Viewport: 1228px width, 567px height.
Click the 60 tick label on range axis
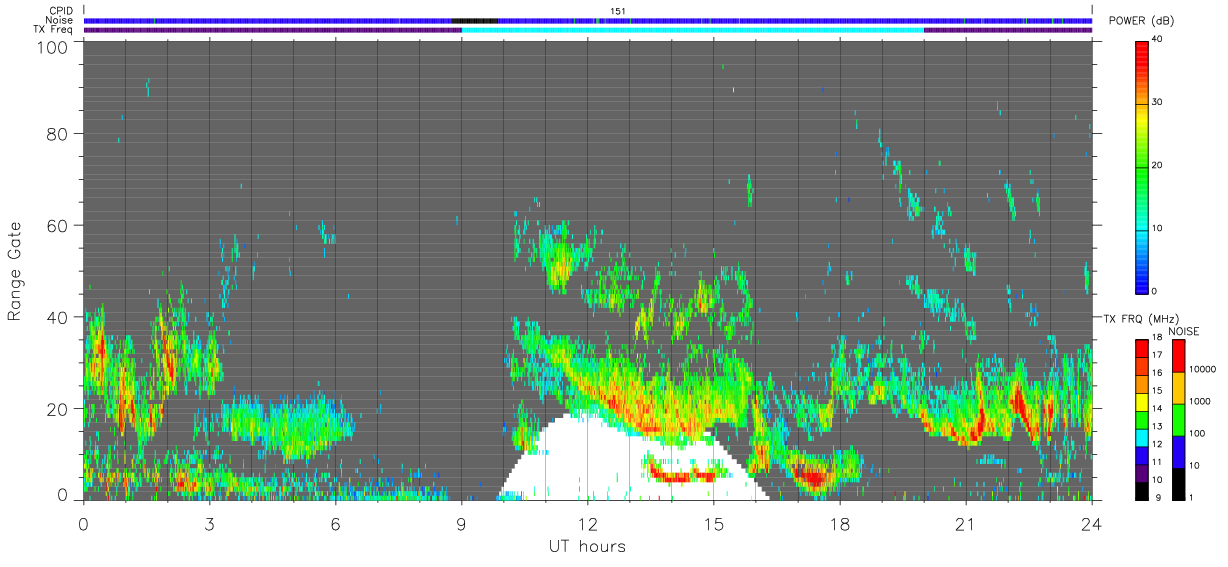pos(57,225)
